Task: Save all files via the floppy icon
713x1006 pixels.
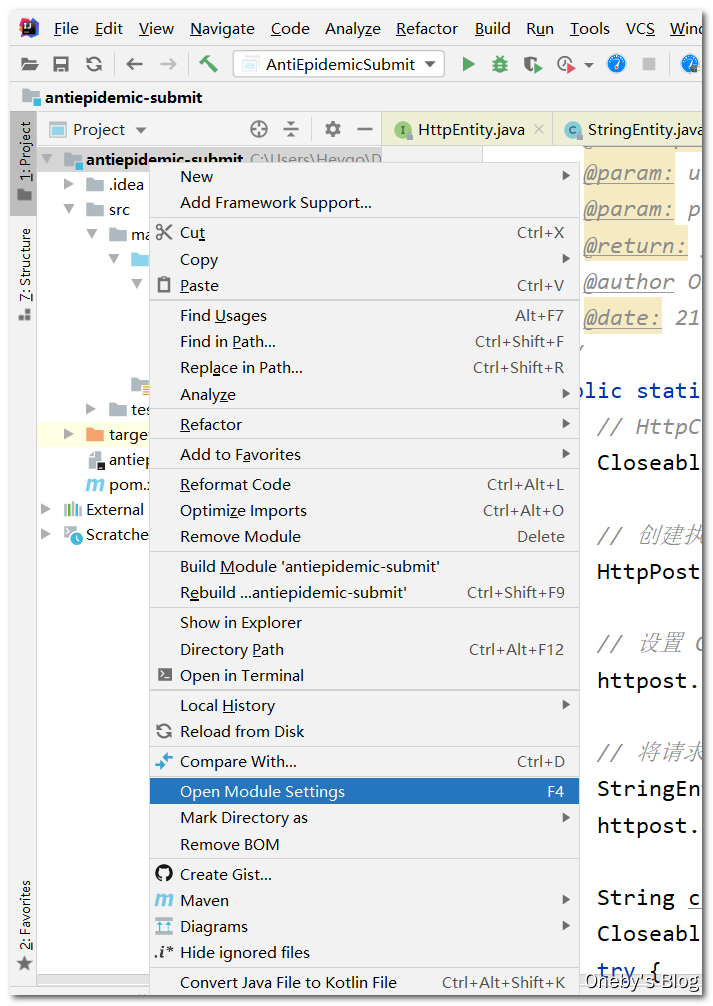Action: pos(61,63)
